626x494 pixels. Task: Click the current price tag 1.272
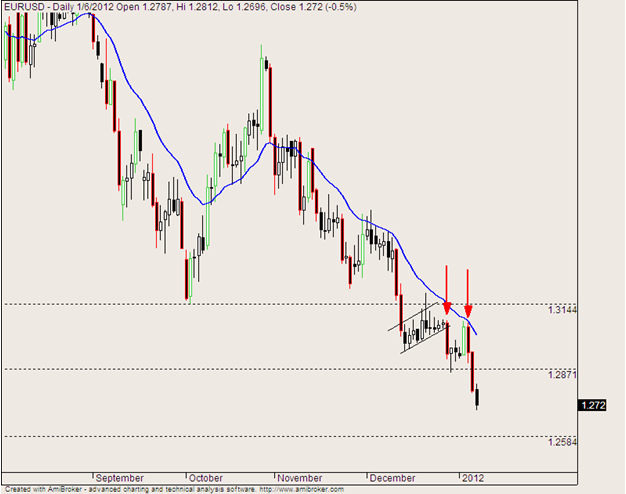pyautogui.click(x=592, y=405)
